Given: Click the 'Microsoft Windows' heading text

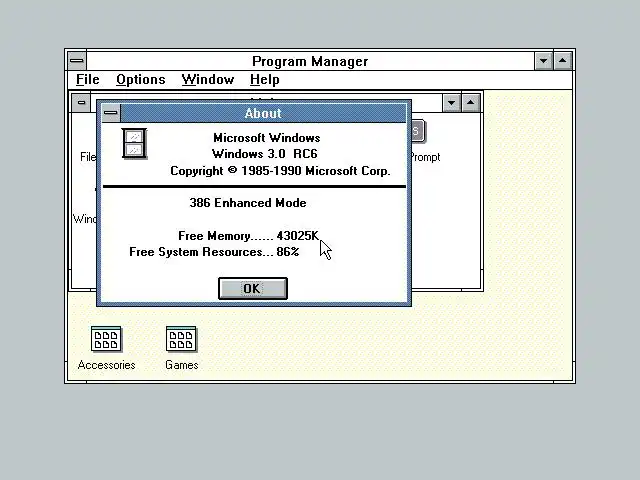Looking at the screenshot, I should (267, 138).
